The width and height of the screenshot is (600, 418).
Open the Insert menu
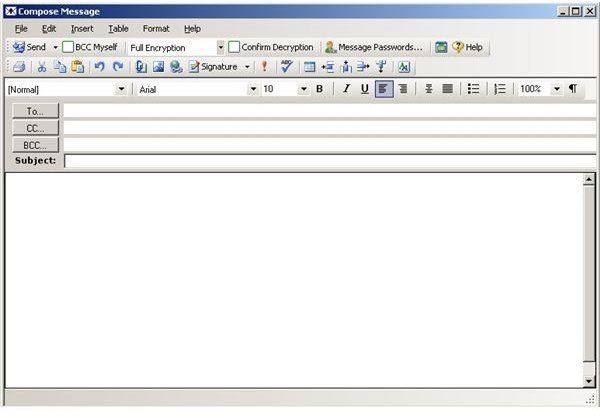pyautogui.click(x=82, y=29)
